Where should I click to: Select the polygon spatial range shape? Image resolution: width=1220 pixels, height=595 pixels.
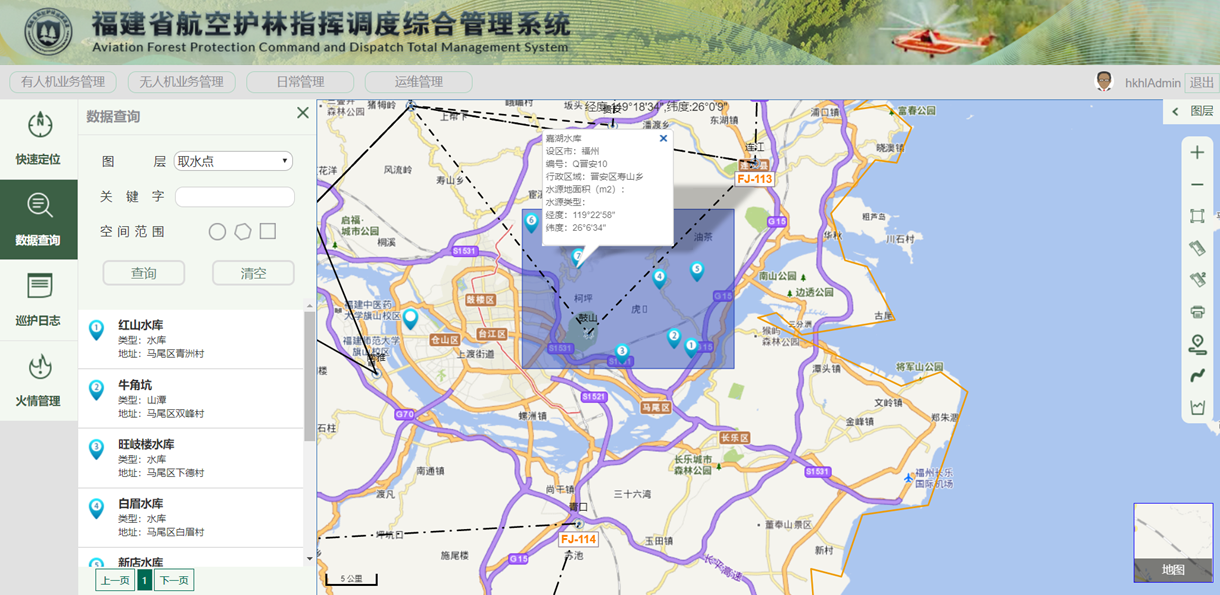pos(243,232)
